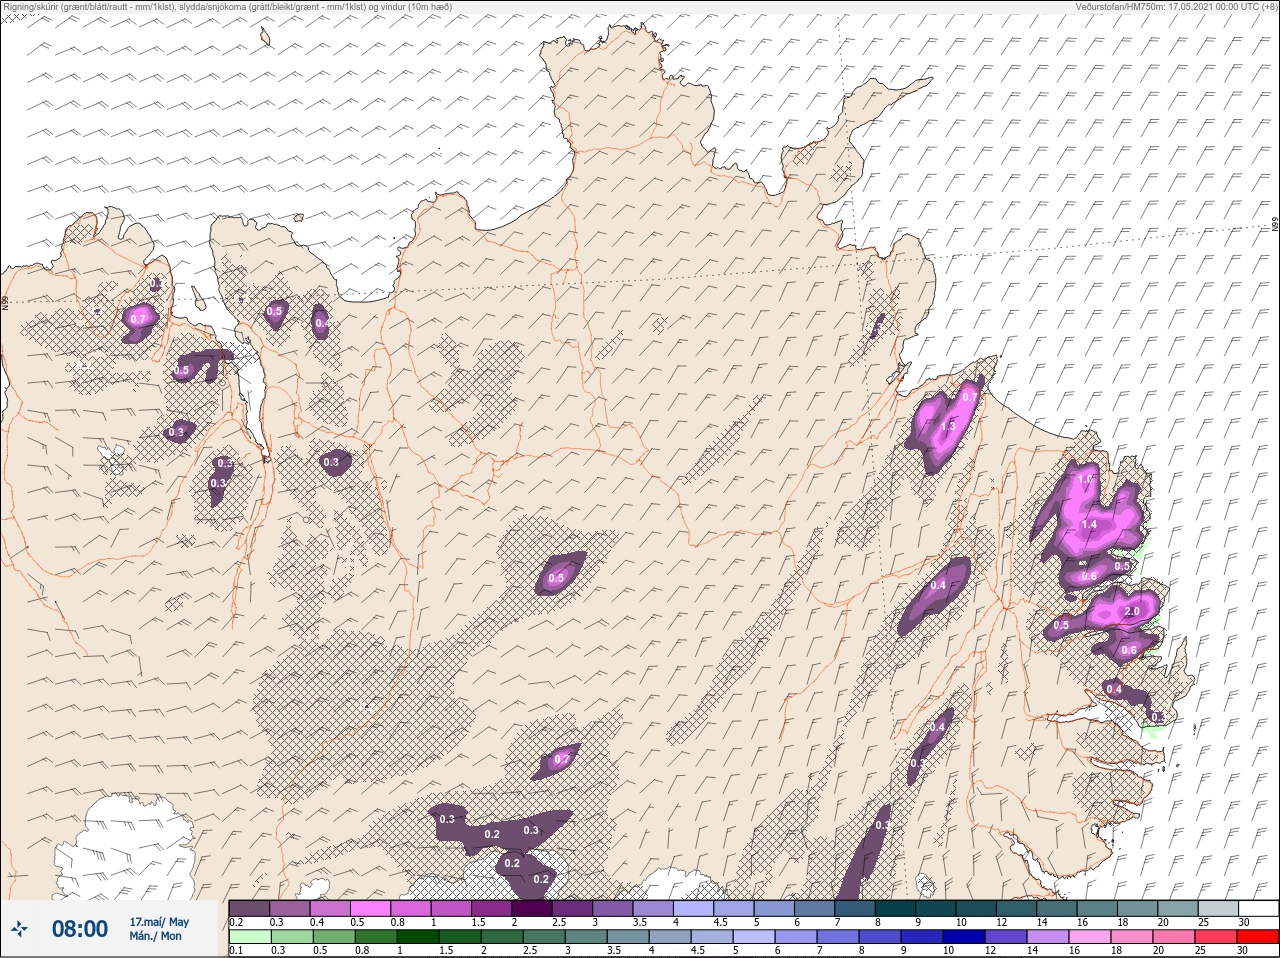Screen dimensions: 1280x958
Task: Select the red legend swatch ending at 30
Action: pyautogui.click(x=1258, y=937)
